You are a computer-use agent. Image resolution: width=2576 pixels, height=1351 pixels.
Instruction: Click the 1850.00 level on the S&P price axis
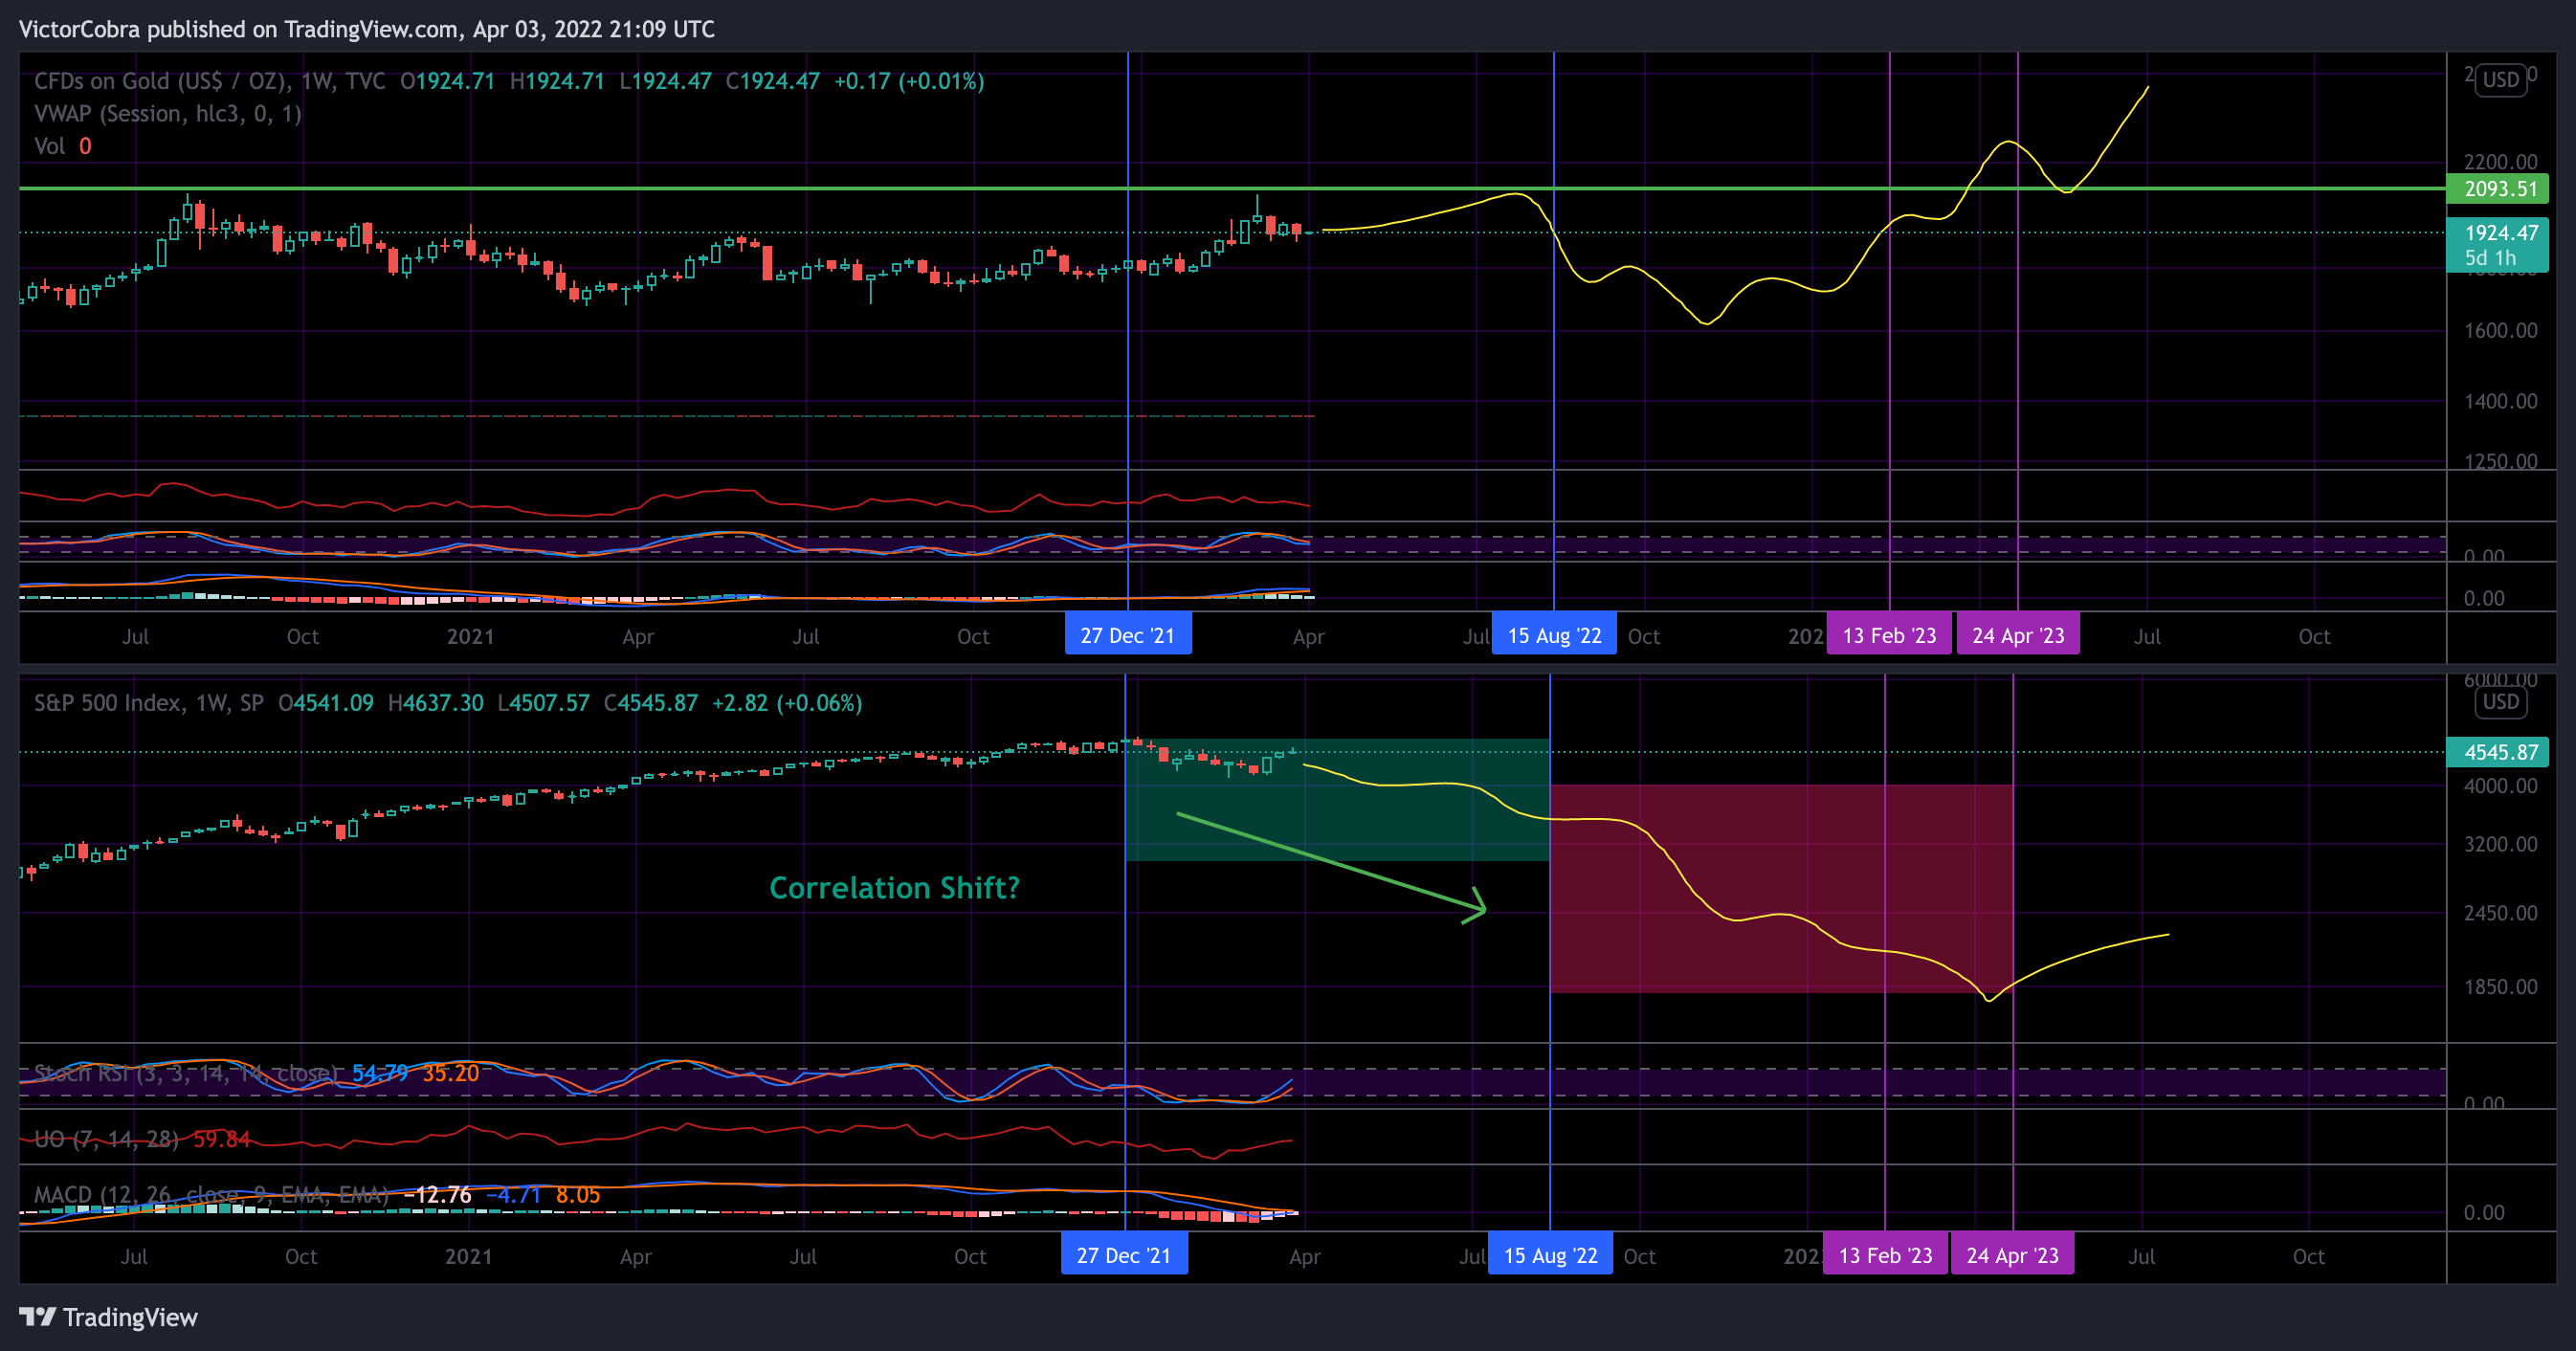coord(2500,987)
